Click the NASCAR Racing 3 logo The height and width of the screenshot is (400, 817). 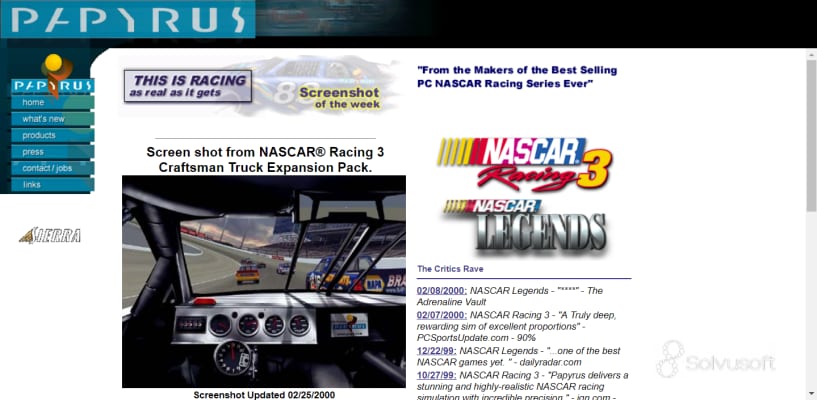(525, 163)
